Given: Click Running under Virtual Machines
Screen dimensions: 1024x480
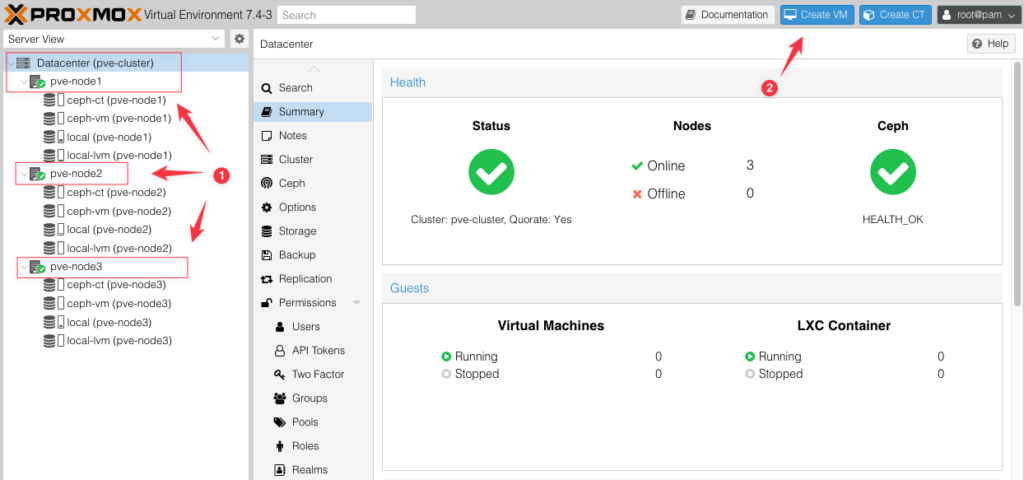Looking at the screenshot, I should (476, 357).
